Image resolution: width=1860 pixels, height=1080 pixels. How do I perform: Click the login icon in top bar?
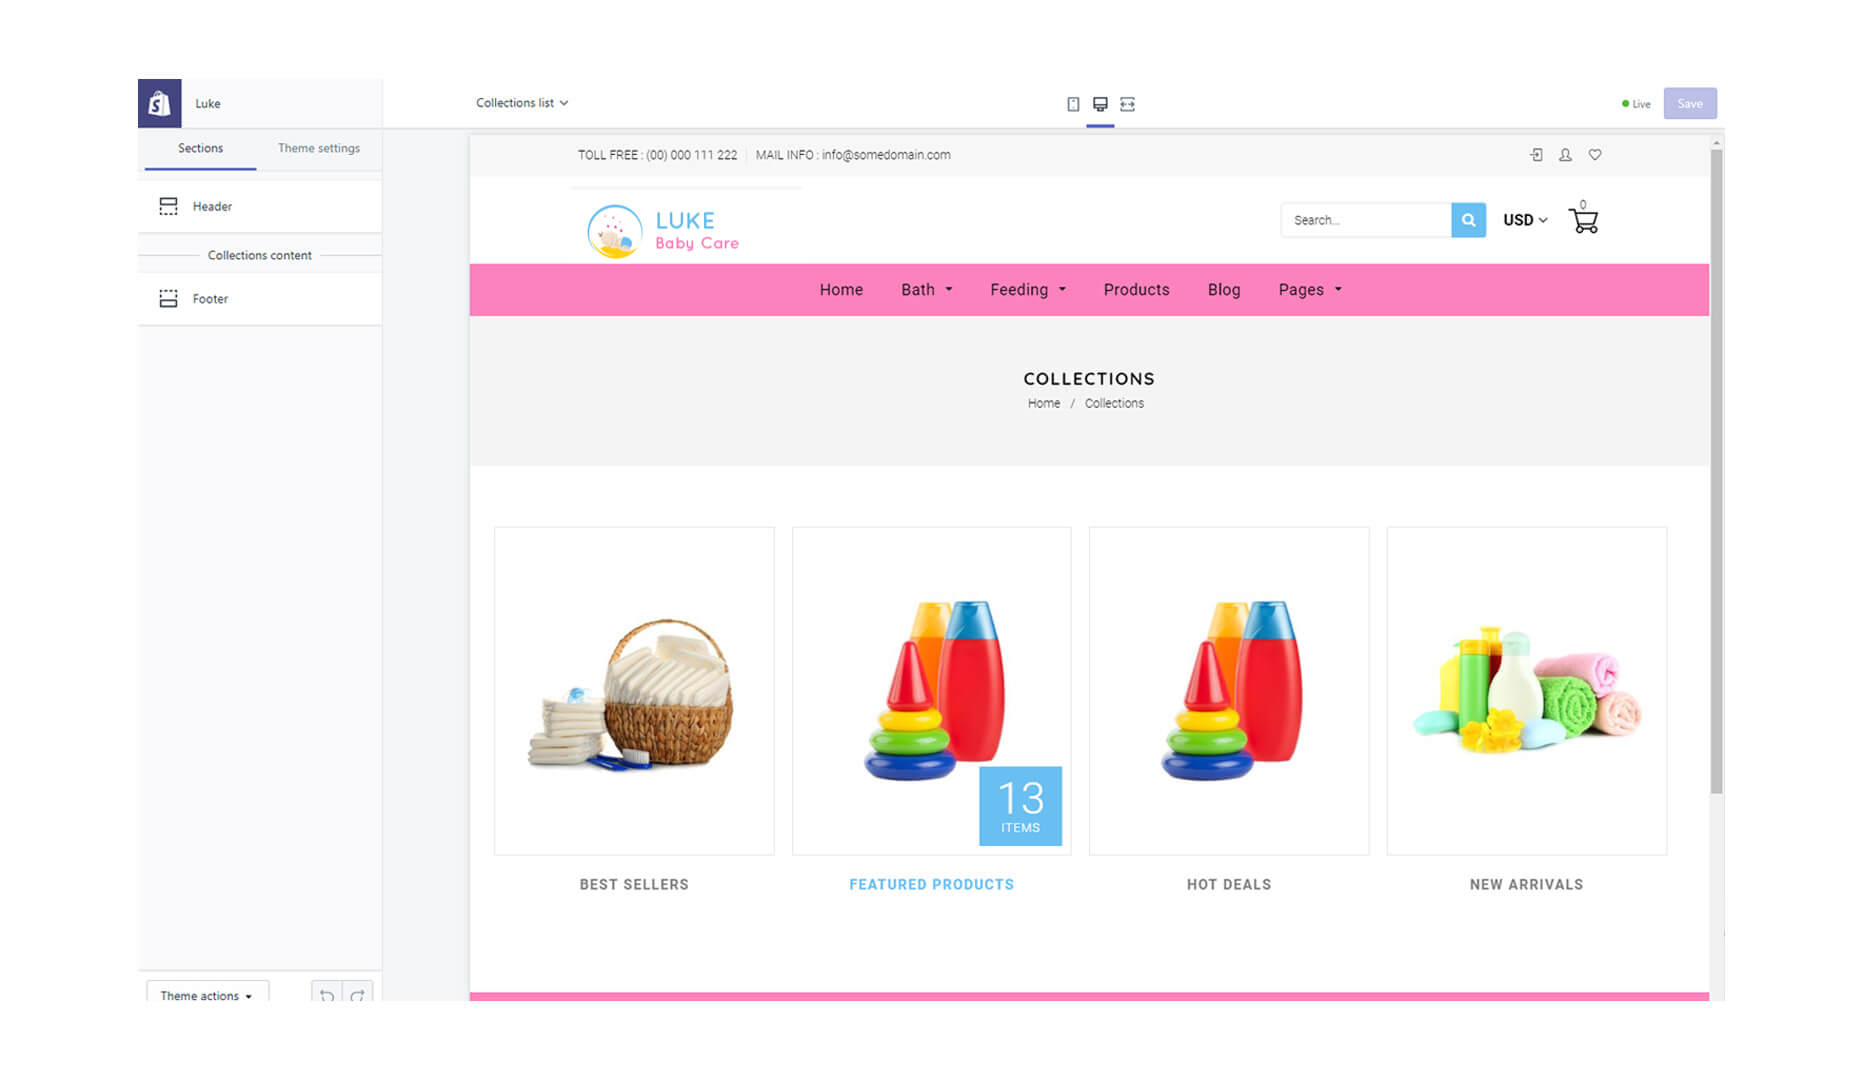pos(1536,155)
